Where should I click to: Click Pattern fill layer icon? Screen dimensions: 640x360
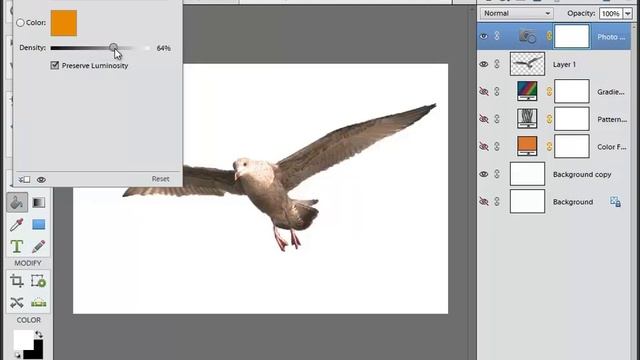click(527, 119)
